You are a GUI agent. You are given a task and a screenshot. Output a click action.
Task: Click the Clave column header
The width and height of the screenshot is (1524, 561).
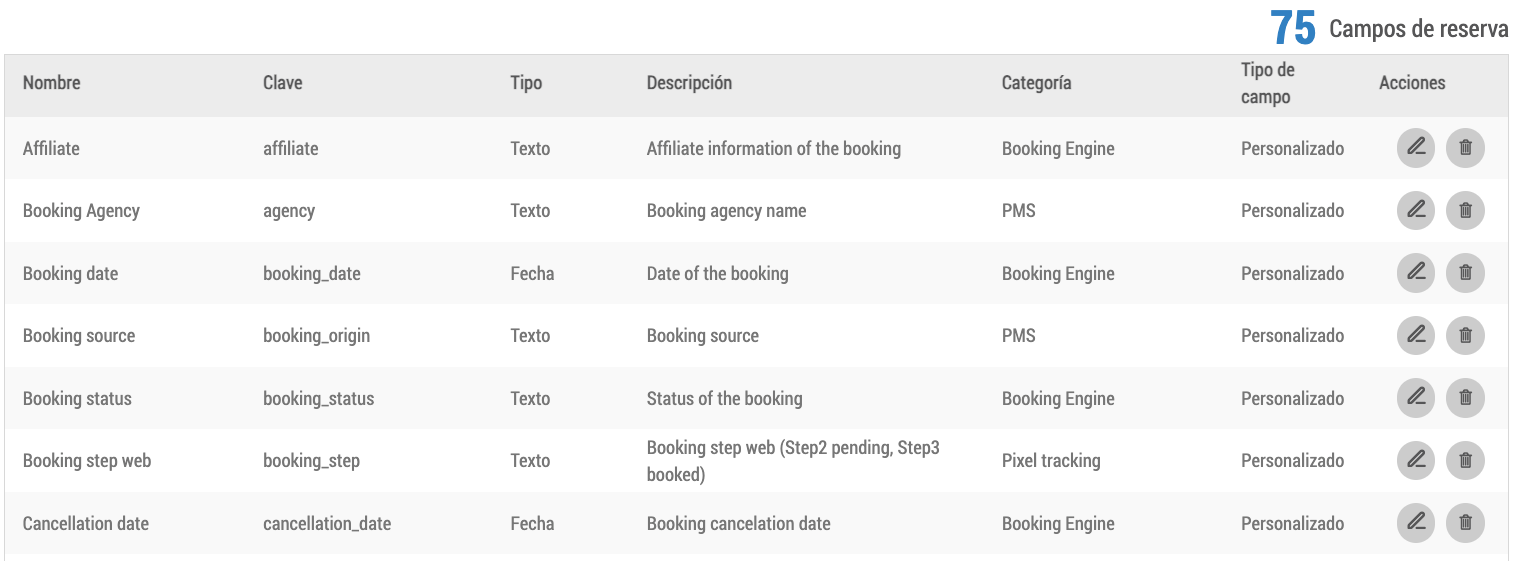(x=283, y=83)
